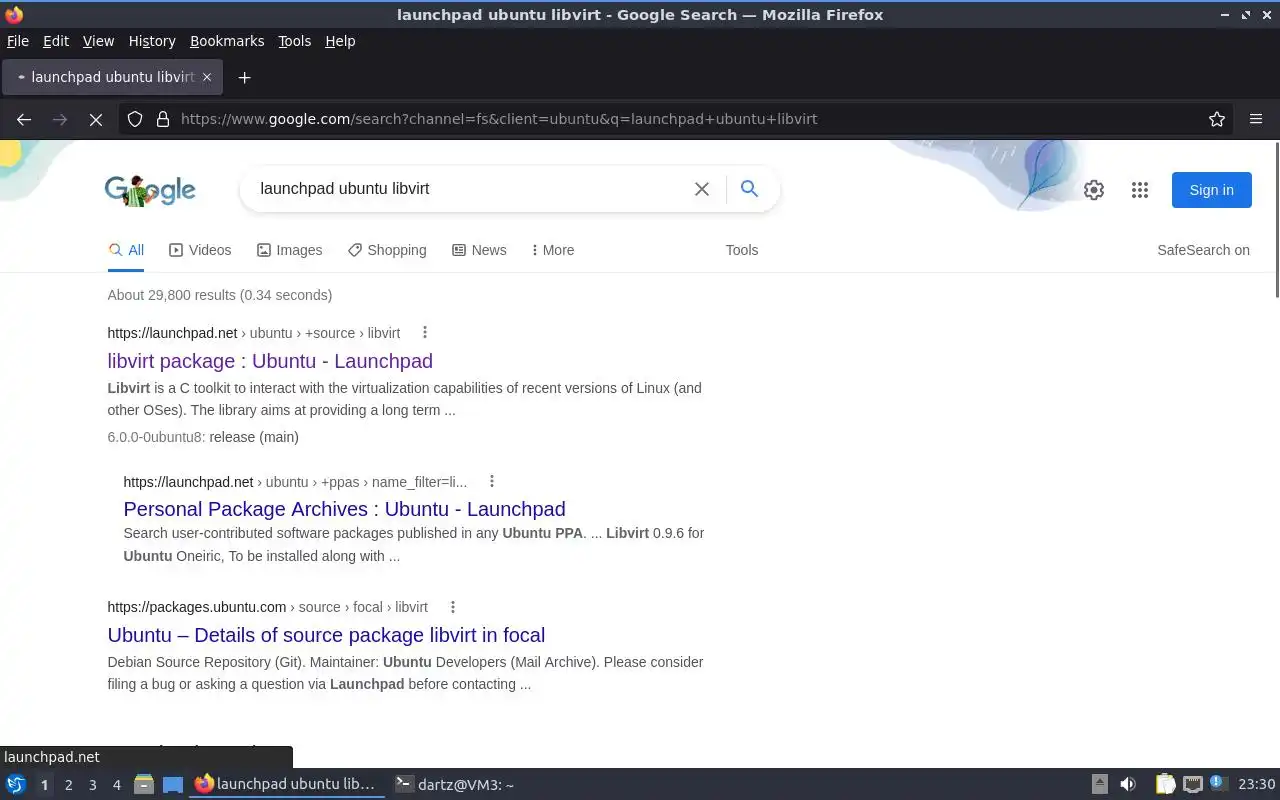Click the removable media eject tray icon
The image size is (1280, 800).
(1099, 785)
